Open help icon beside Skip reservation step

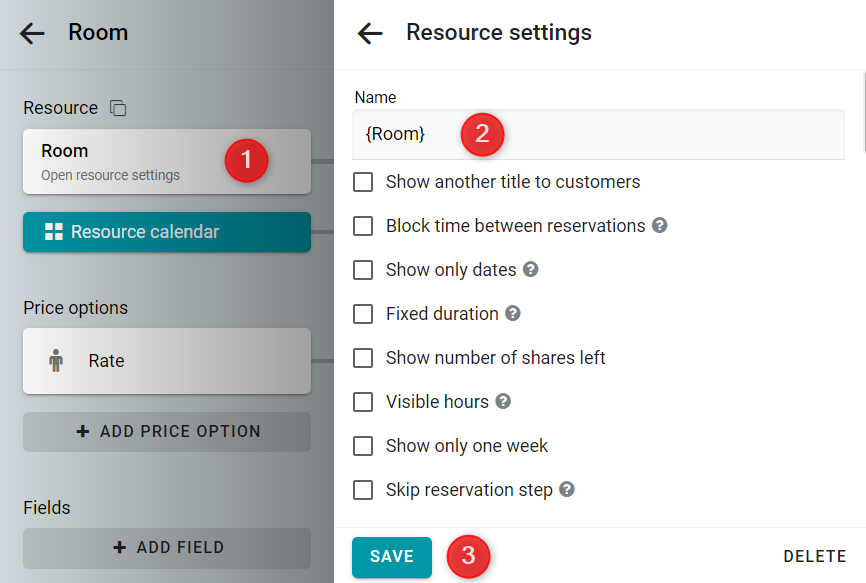[x=567, y=489]
